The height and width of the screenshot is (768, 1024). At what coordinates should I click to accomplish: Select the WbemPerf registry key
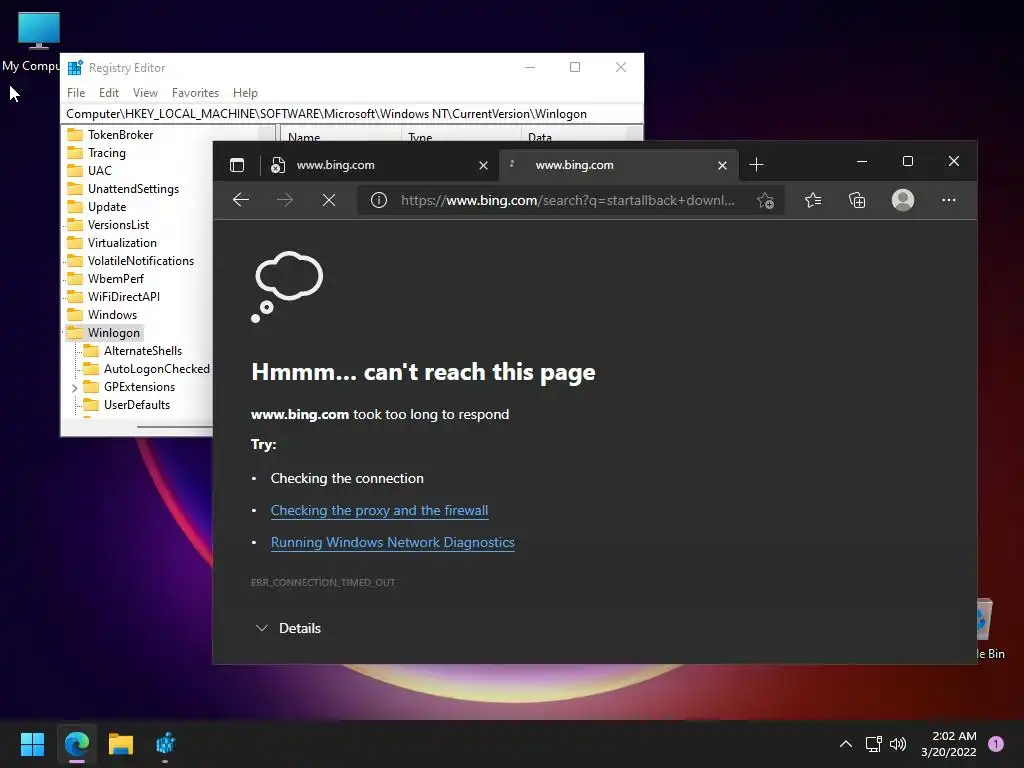(116, 279)
